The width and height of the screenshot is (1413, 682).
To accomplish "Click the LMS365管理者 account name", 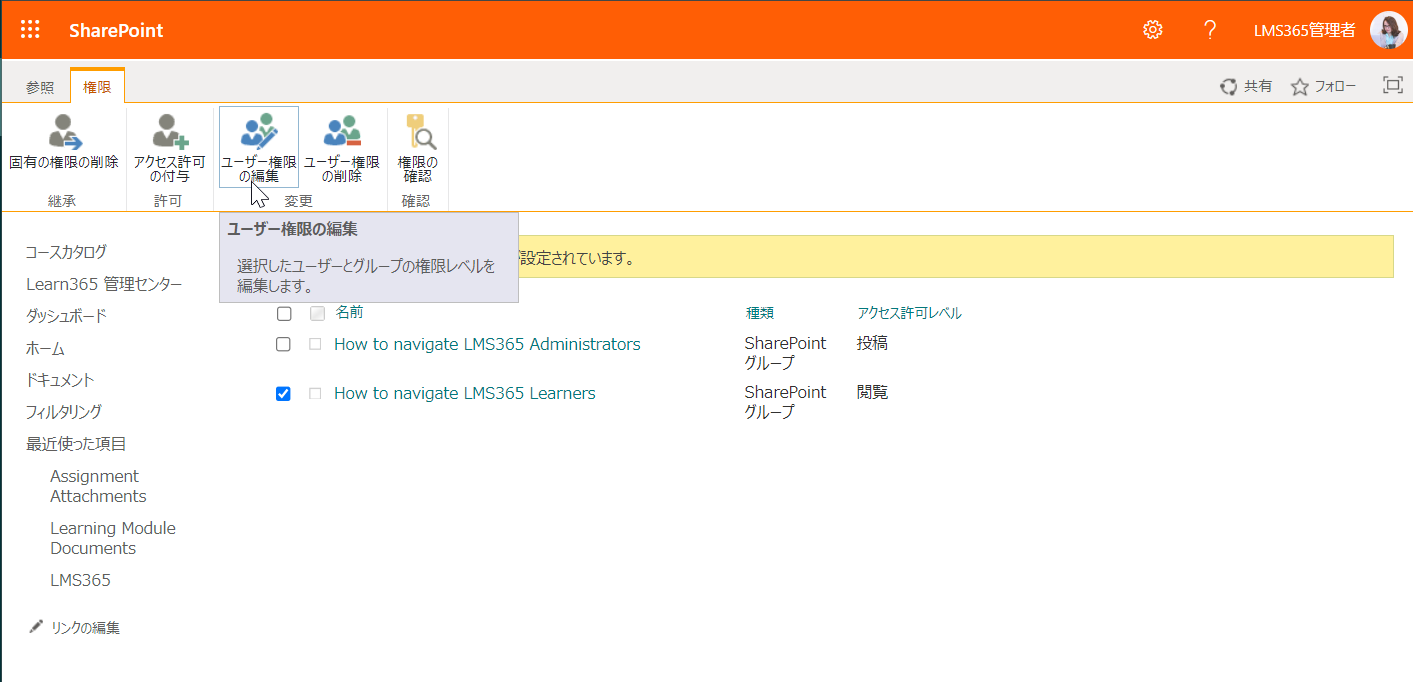I will coord(1305,30).
